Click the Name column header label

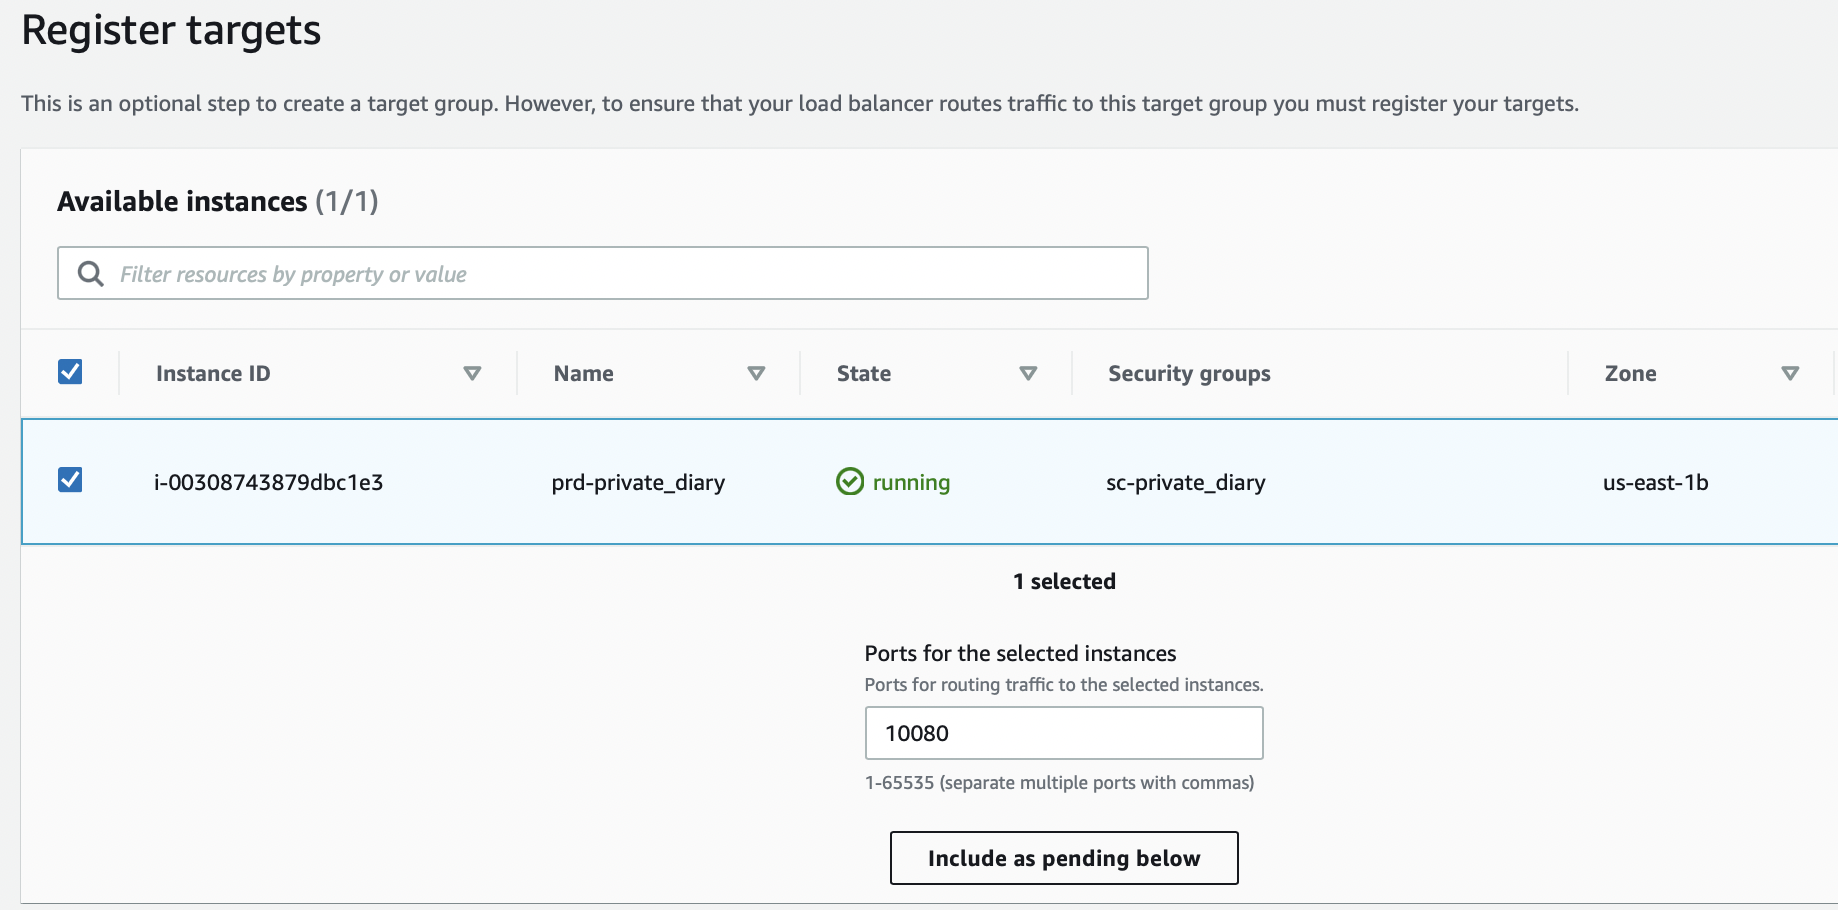coord(584,374)
